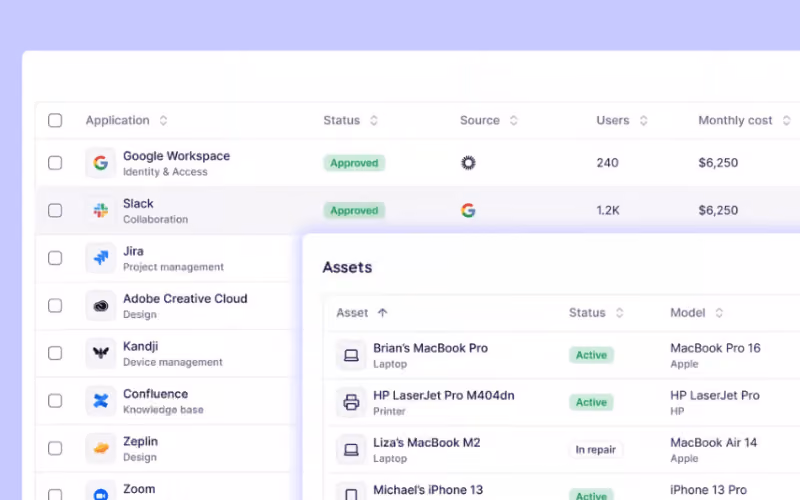This screenshot has height=500, width=800.
Task: Check the Google Workspace row checkbox
Action: (x=55, y=163)
